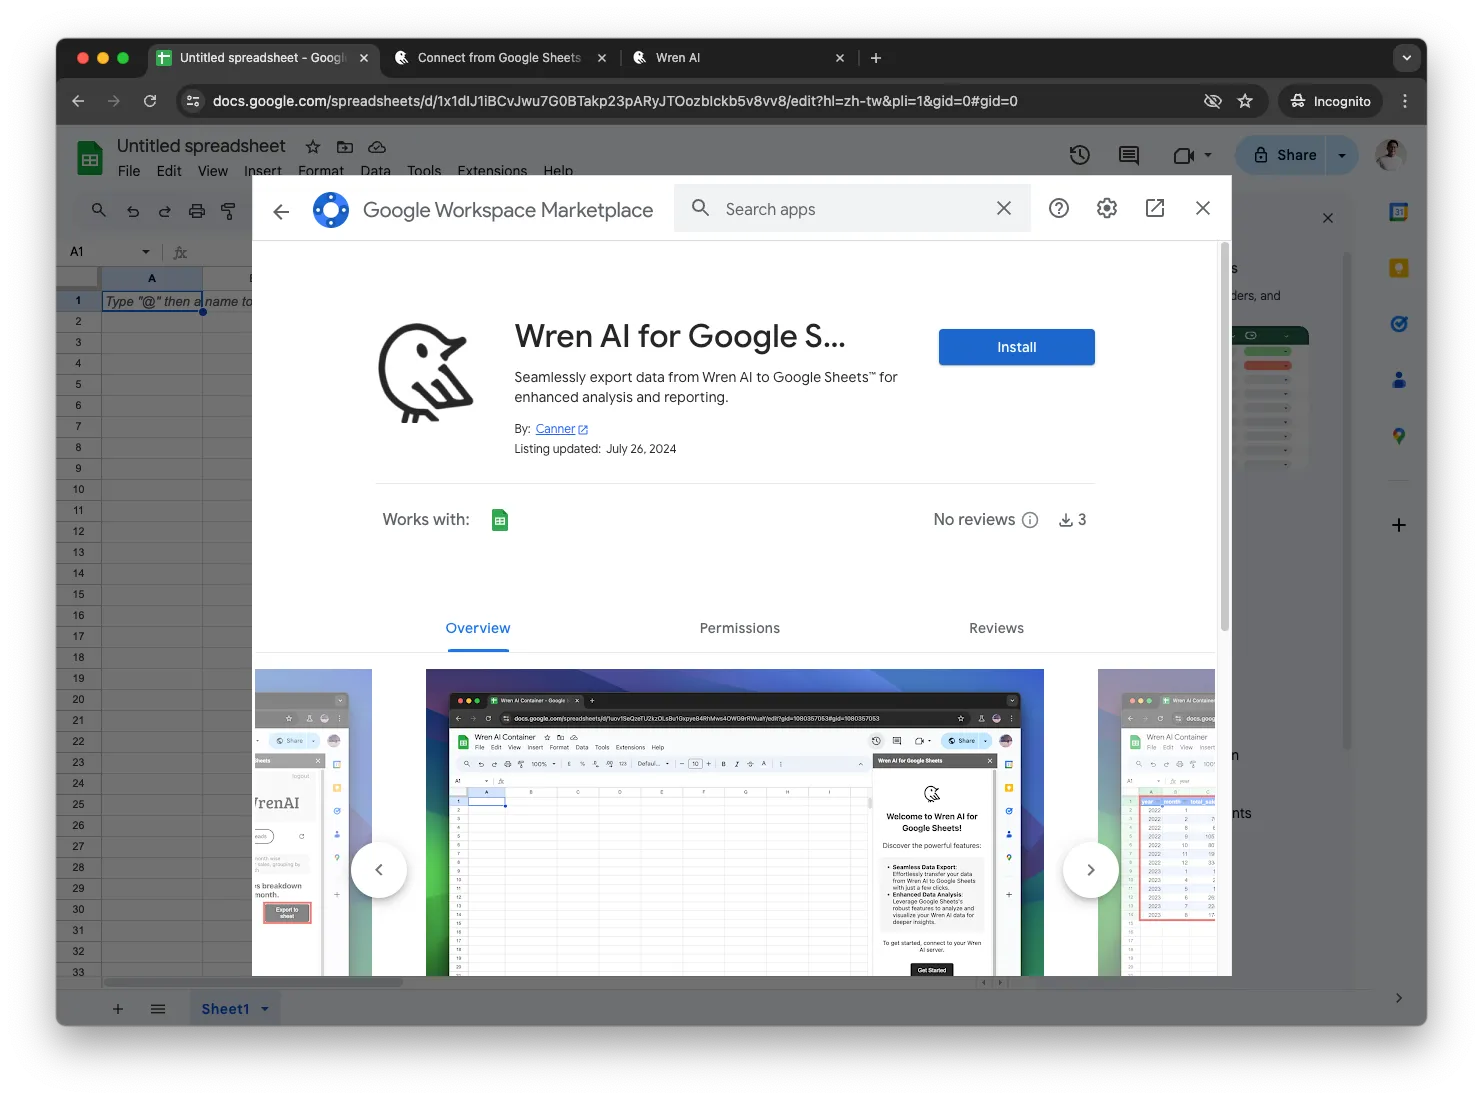Click the Search apps input field
The image size is (1483, 1100).
click(x=852, y=208)
